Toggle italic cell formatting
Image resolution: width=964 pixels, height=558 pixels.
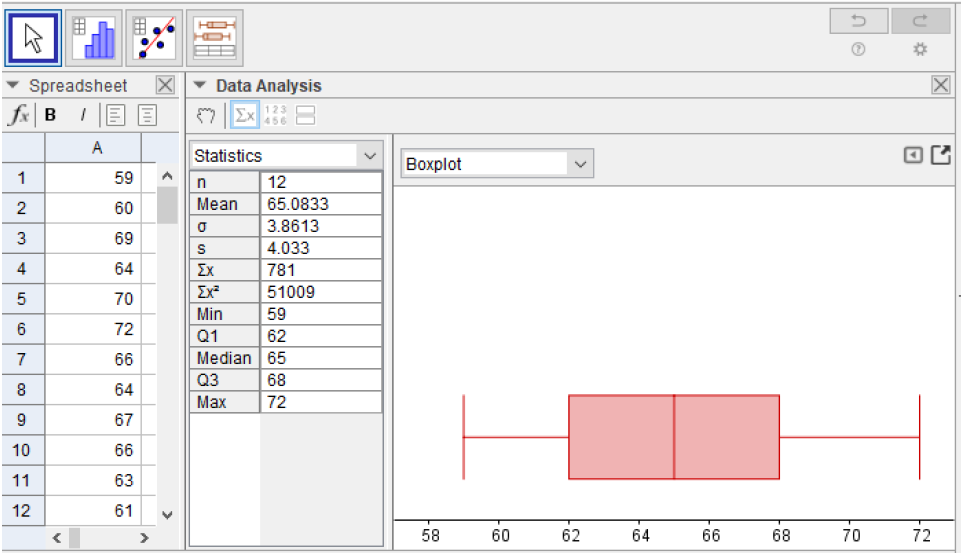[x=83, y=115]
